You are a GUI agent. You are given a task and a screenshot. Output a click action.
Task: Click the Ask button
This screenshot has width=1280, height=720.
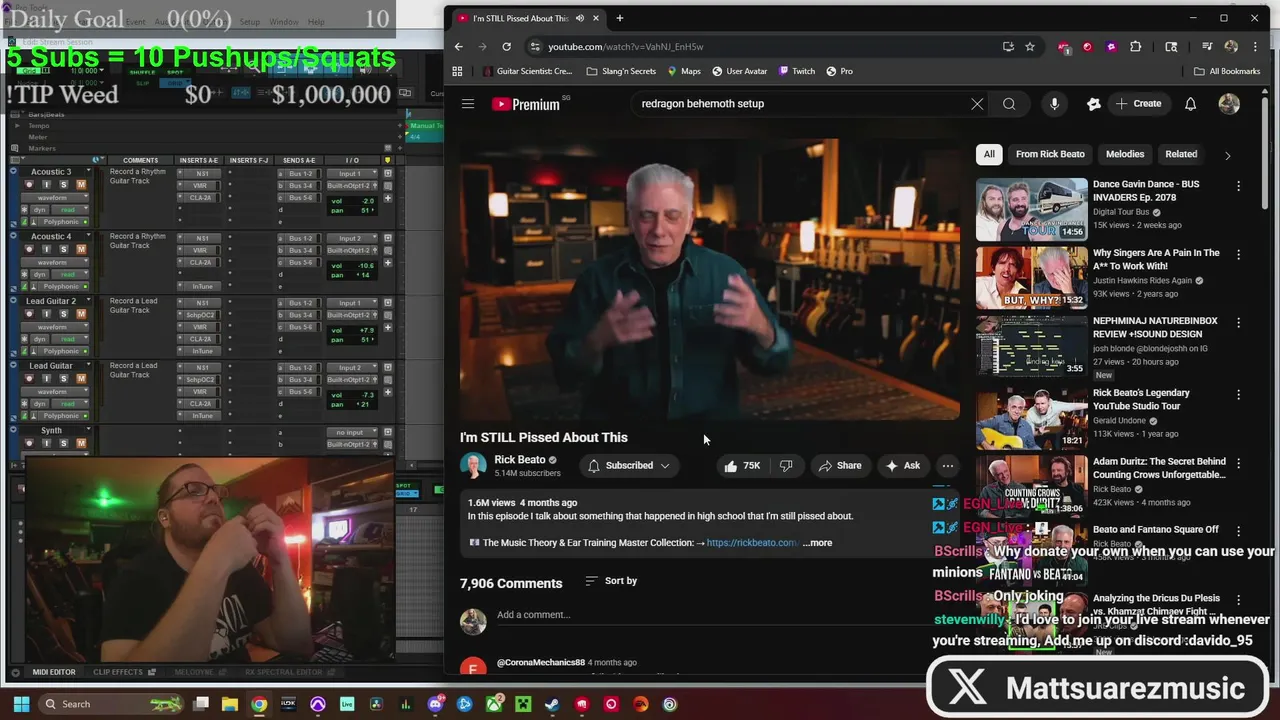pyautogui.click(x=903, y=466)
